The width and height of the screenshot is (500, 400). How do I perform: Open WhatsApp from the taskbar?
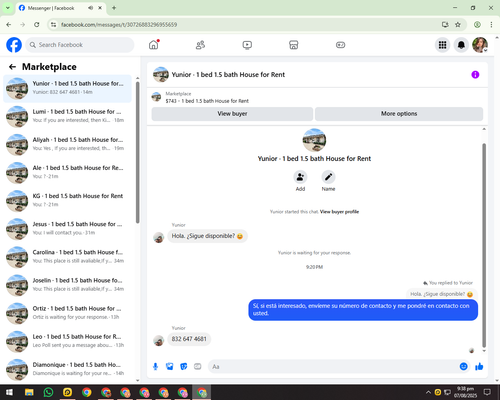(48, 392)
